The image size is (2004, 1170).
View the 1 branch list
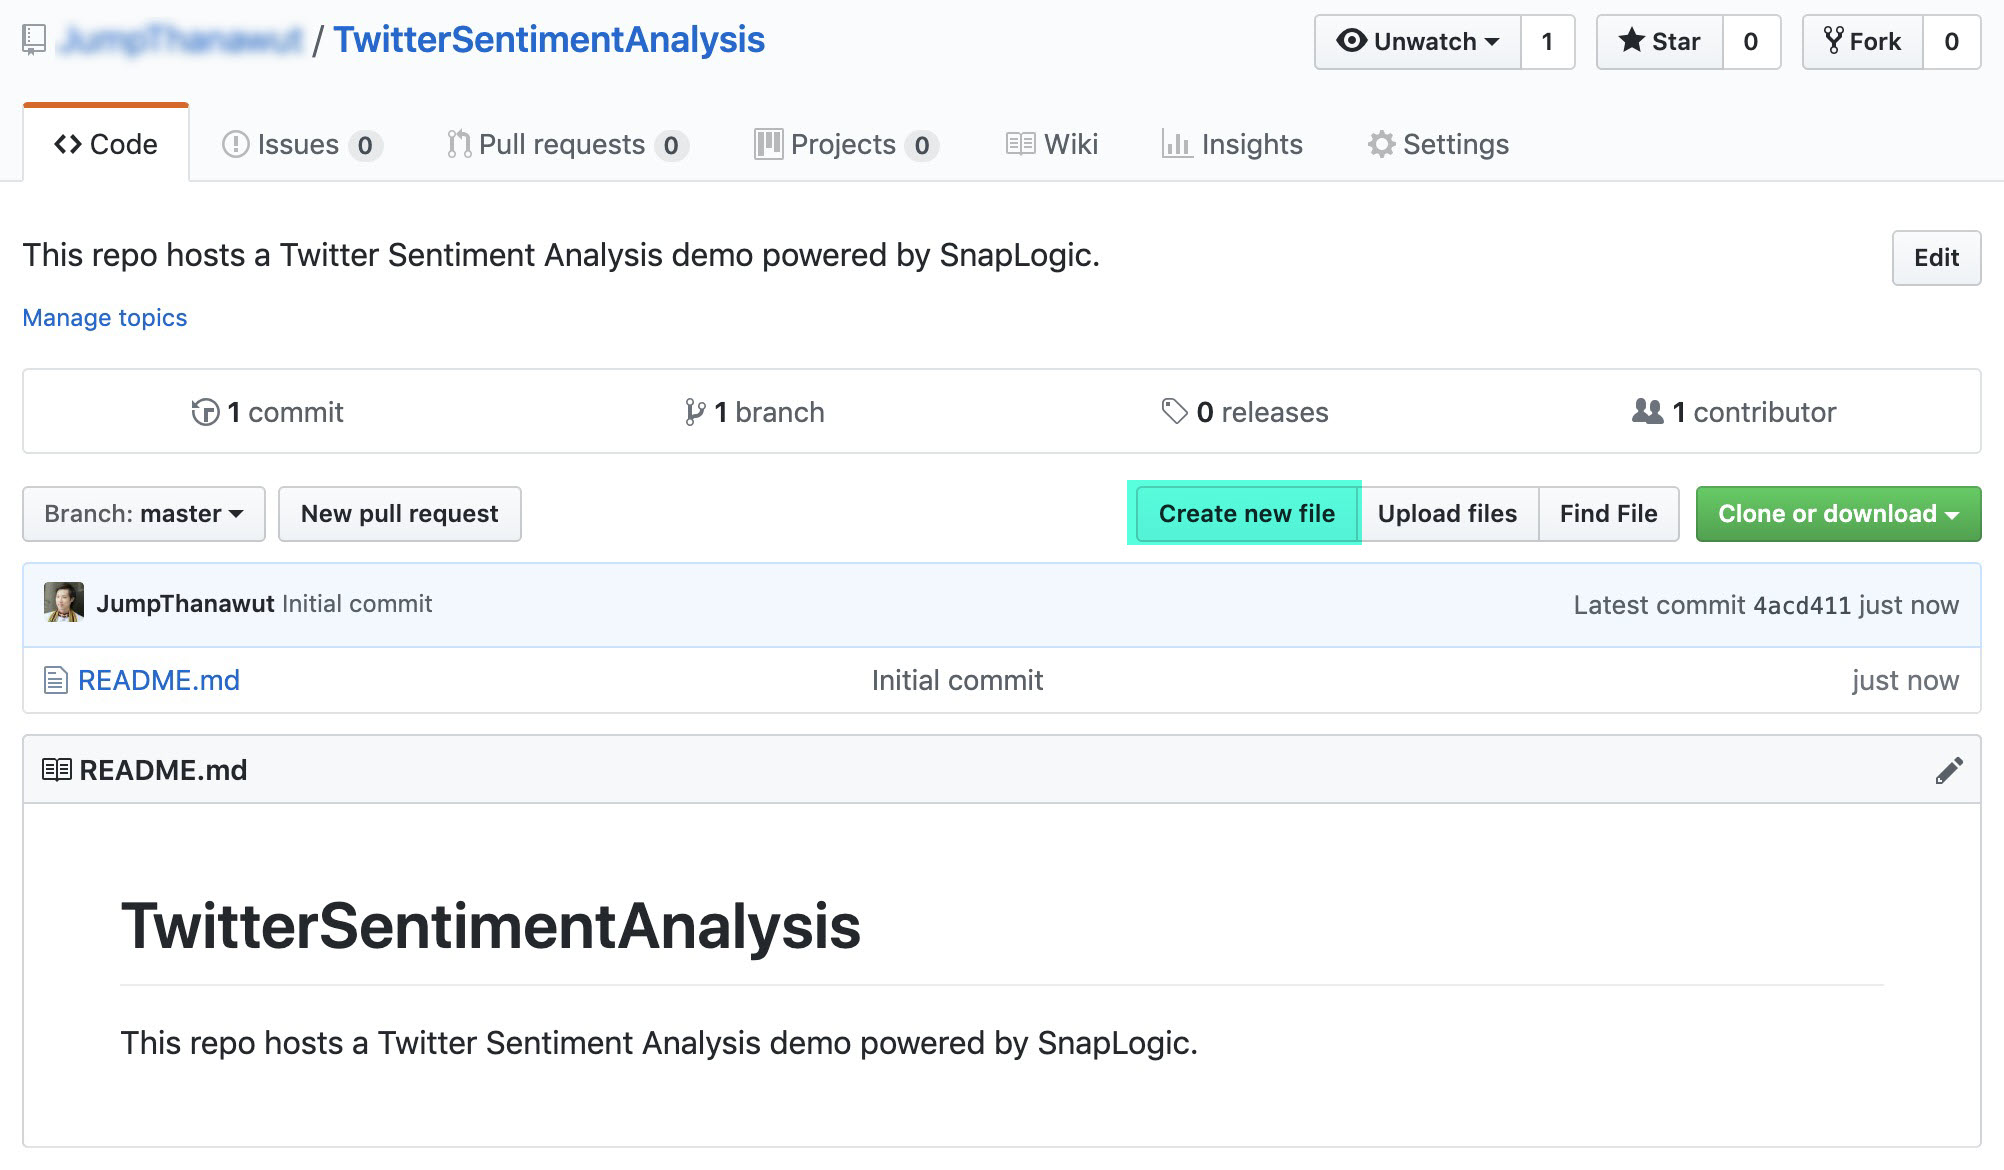[x=754, y=412]
